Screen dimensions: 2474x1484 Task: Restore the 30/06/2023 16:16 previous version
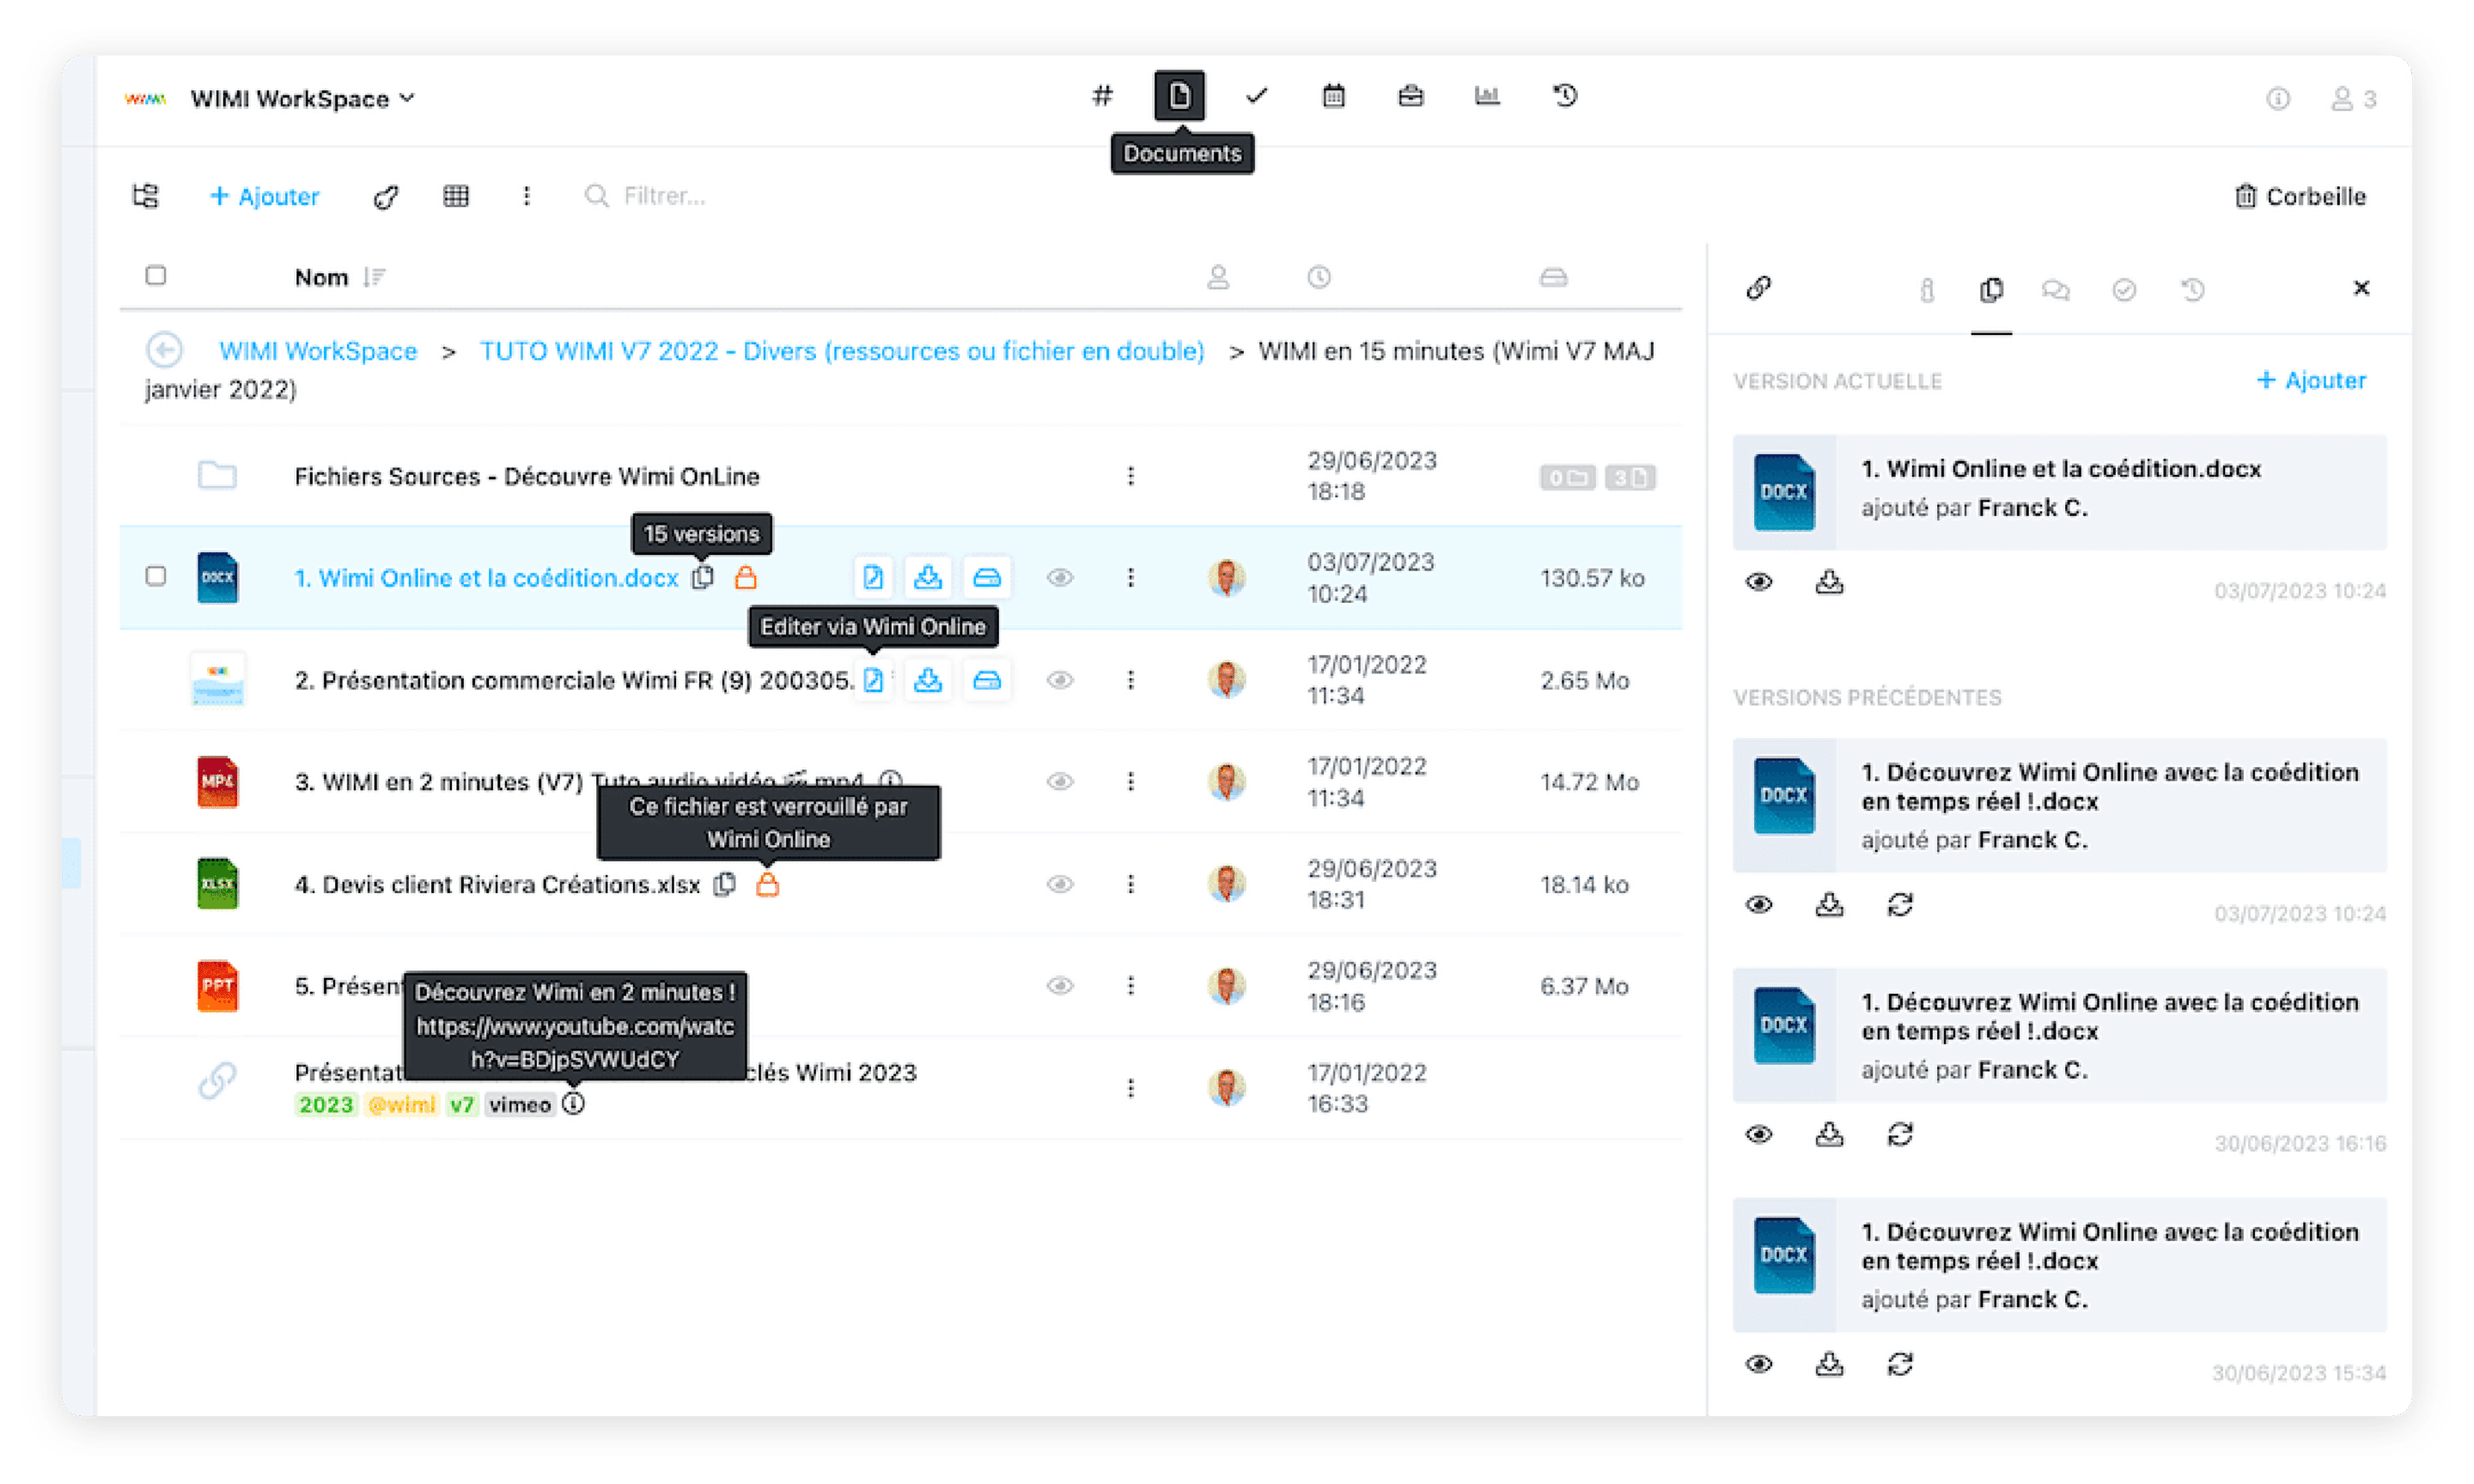(1900, 1135)
